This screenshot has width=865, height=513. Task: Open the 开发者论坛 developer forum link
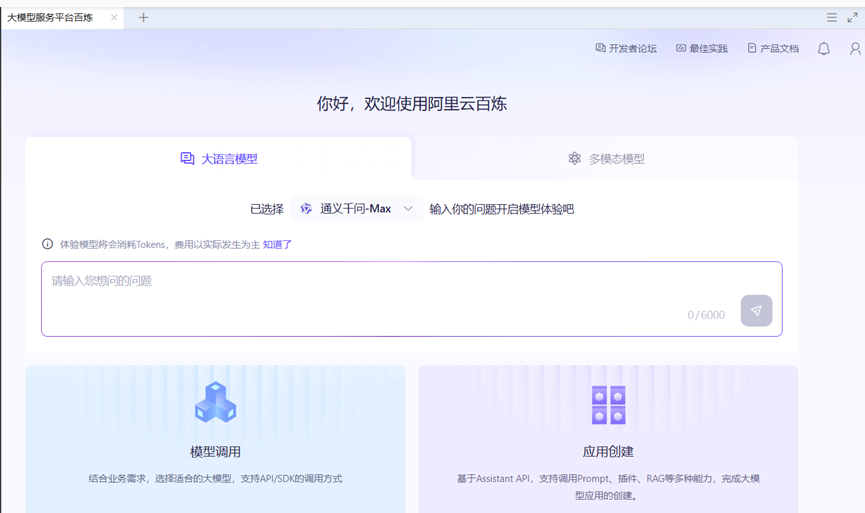(x=626, y=49)
